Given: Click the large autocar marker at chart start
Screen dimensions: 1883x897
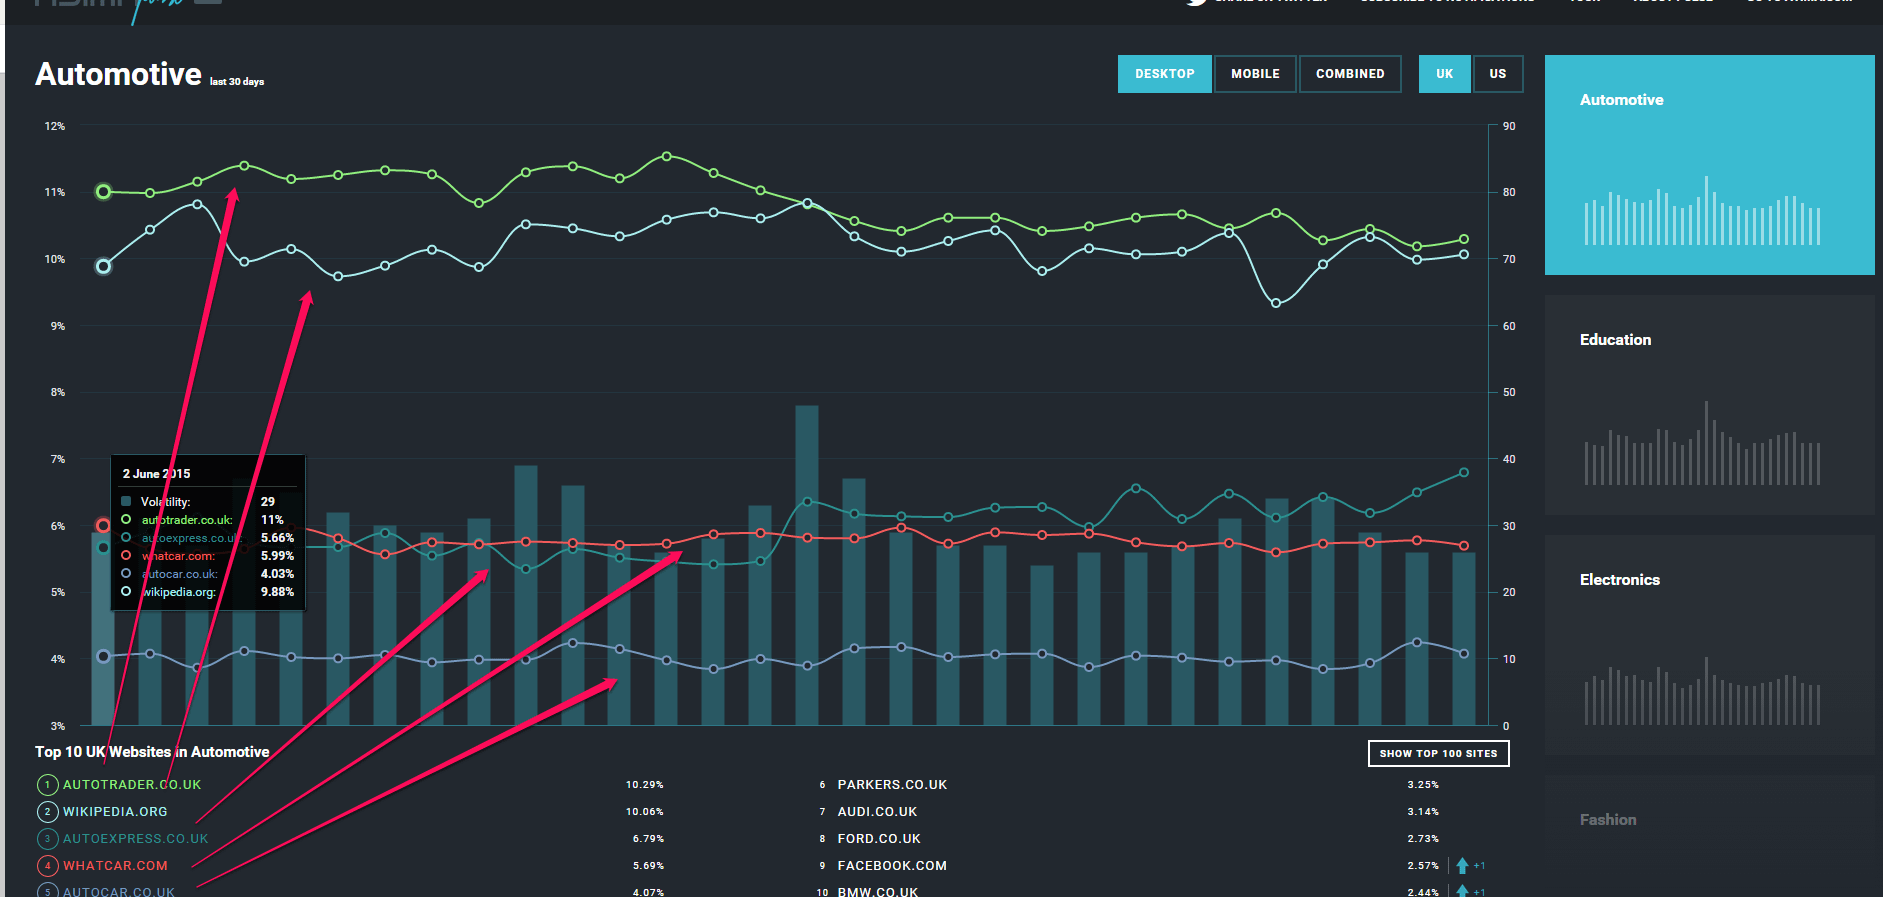Looking at the screenshot, I should [x=103, y=657].
